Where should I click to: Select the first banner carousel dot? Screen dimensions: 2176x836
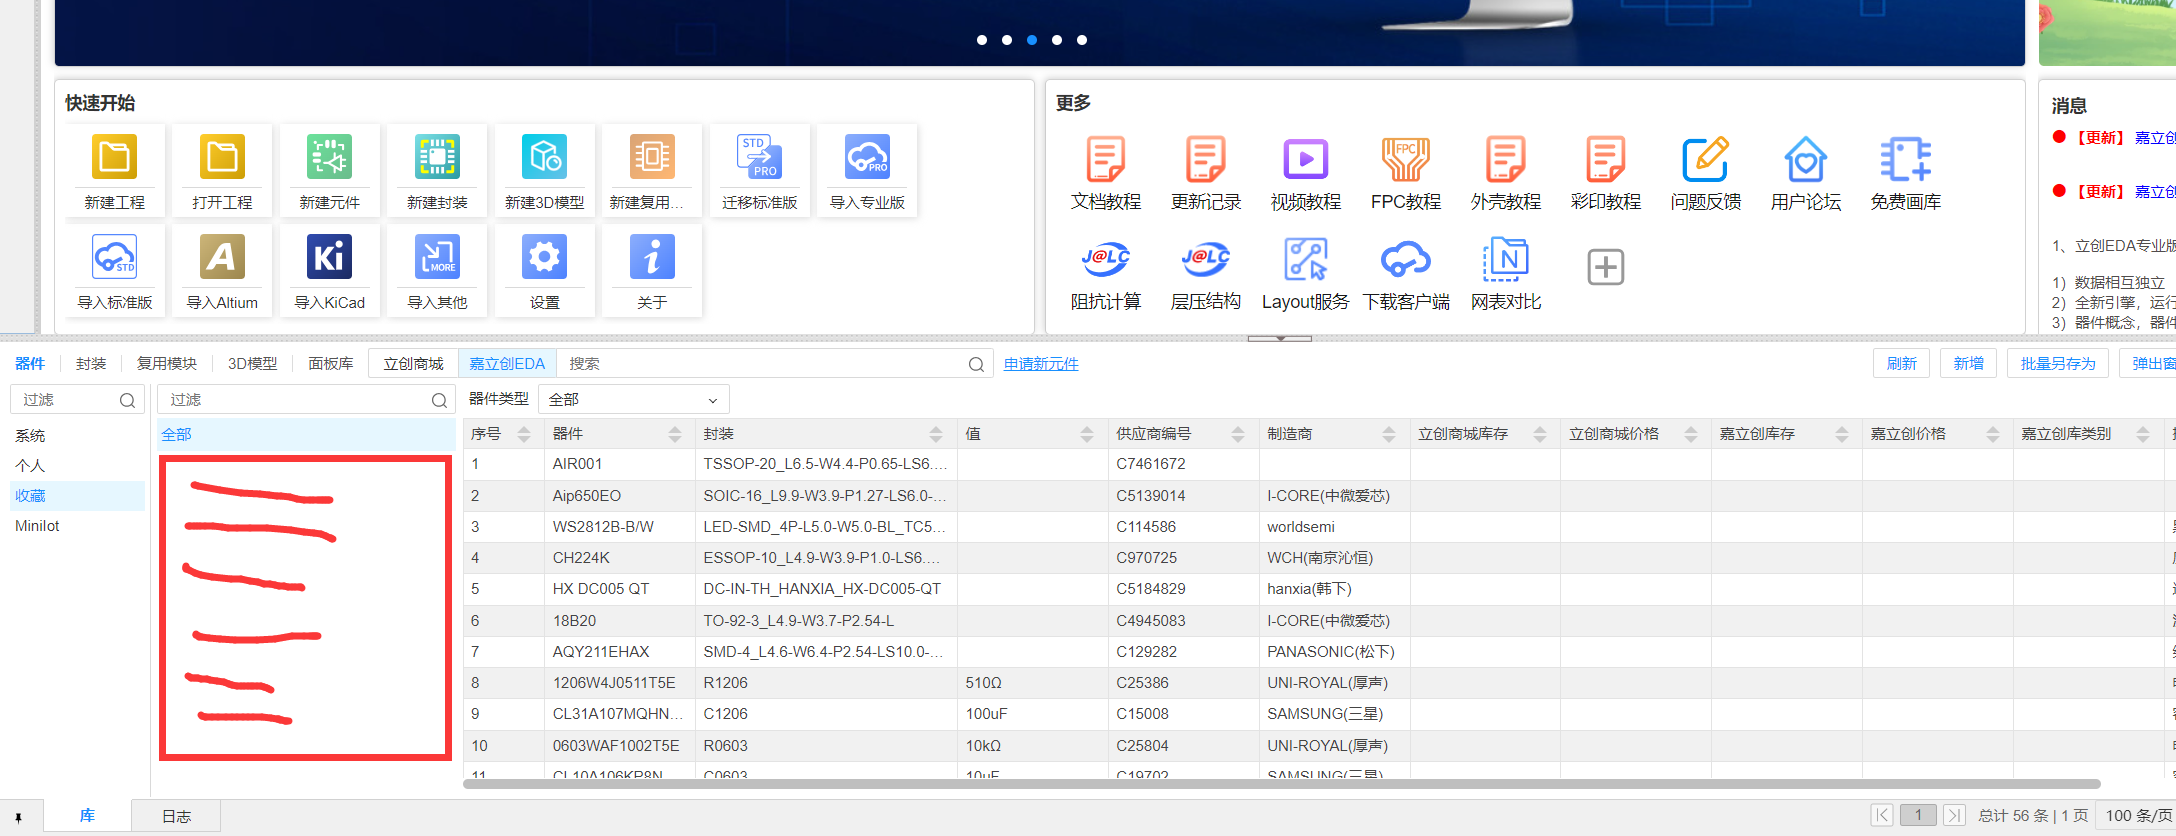(x=982, y=40)
